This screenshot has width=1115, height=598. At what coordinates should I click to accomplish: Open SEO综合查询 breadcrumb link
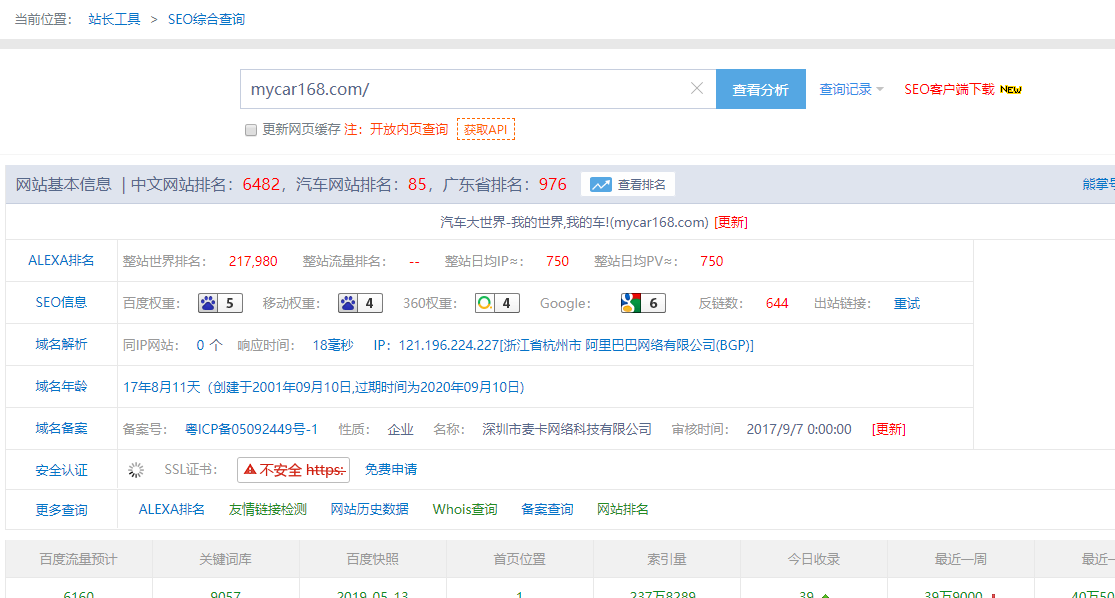tap(206, 19)
